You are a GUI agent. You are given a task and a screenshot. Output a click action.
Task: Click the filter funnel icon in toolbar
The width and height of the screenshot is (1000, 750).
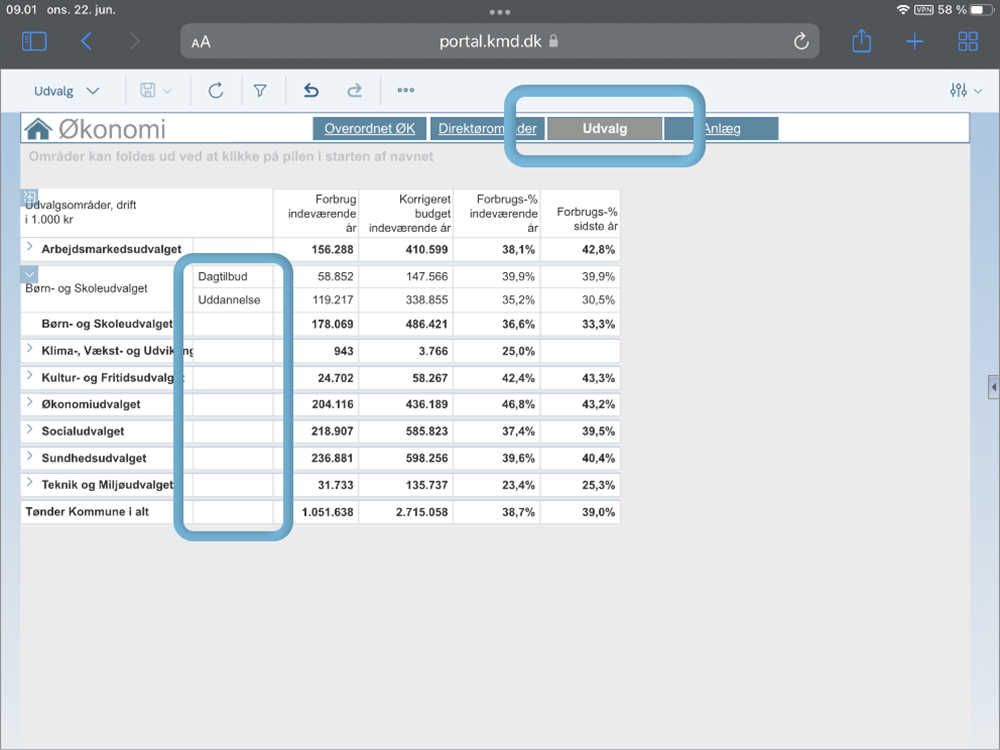pyautogui.click(x=260, y=91)
